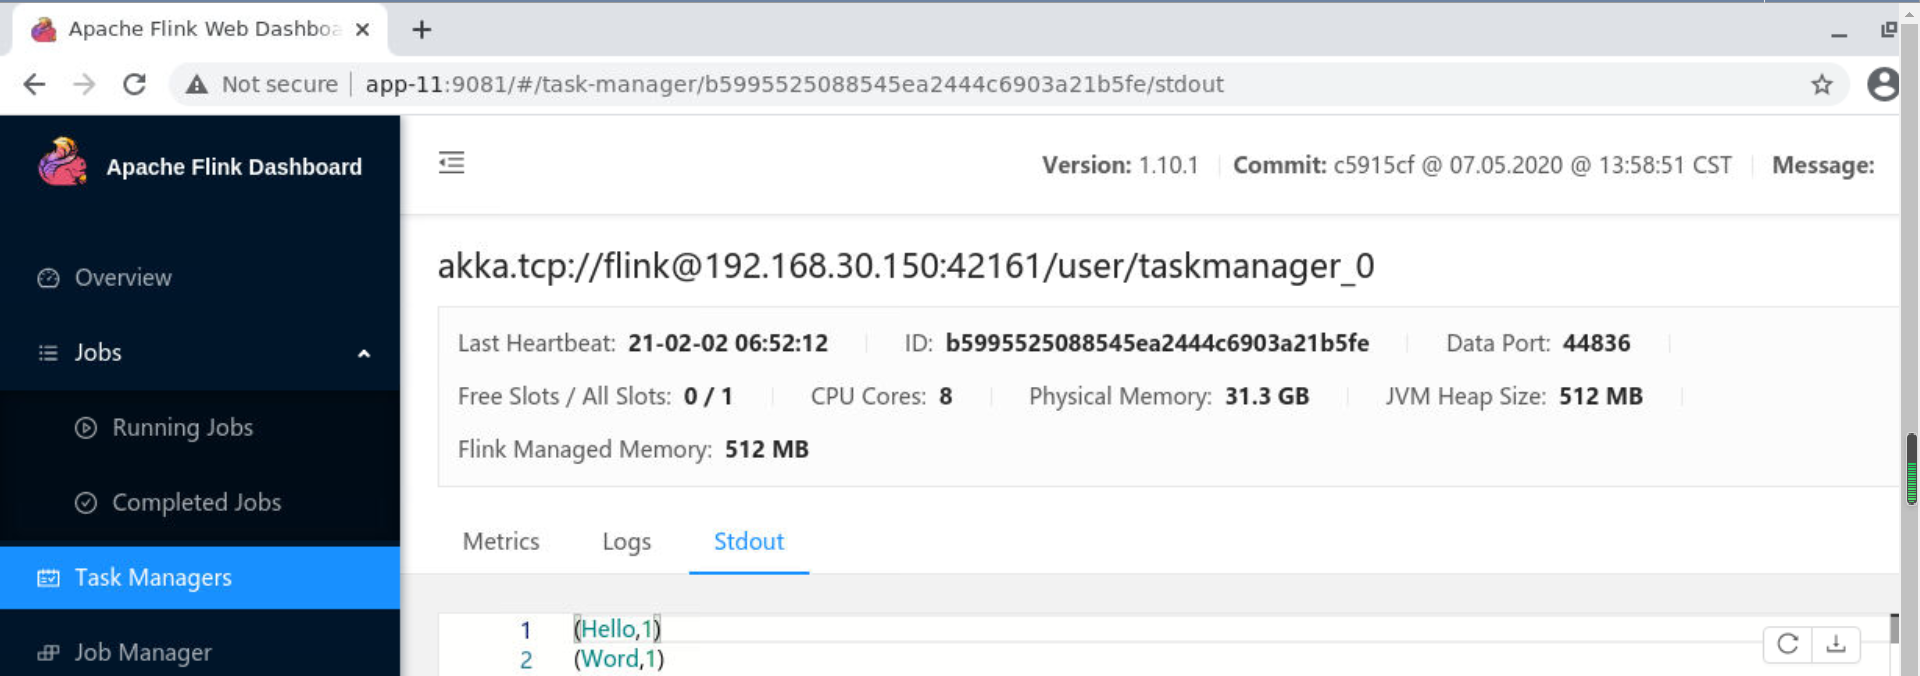The height and width of the screenshot is (676, 1920).
Task: Select Task Managers in sidebar
Action: 200,578
